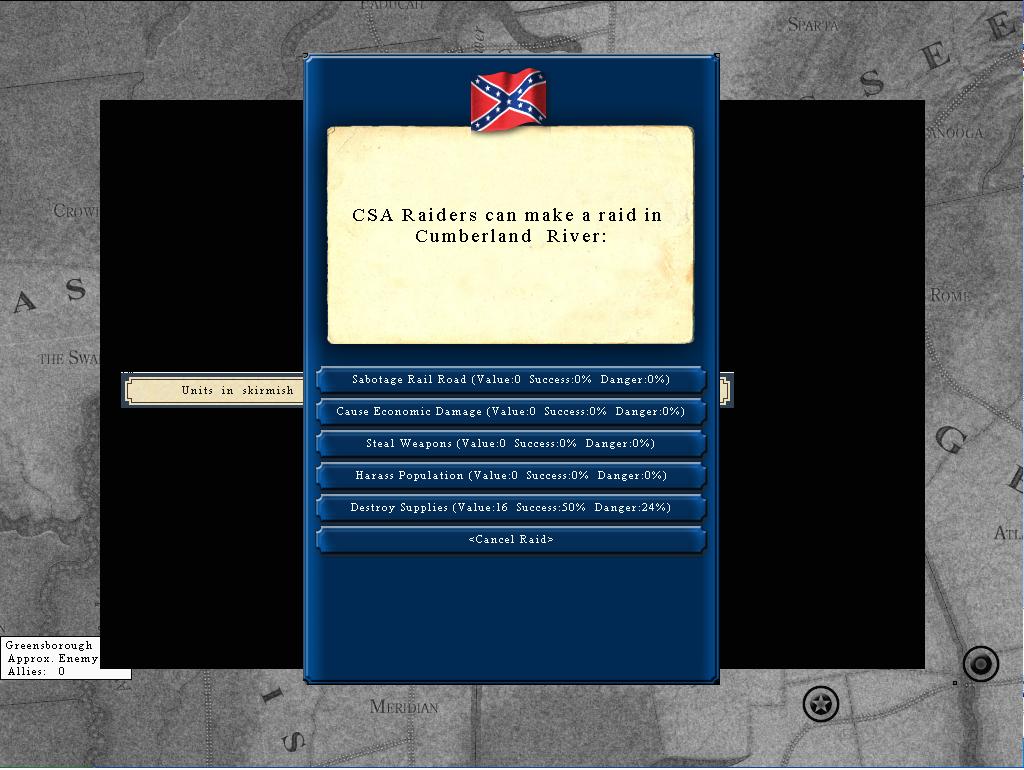Viewport: 1024px width, 770px height.
Task: Choose Sabotage Rail Road raid option
Action: (511, 379)
